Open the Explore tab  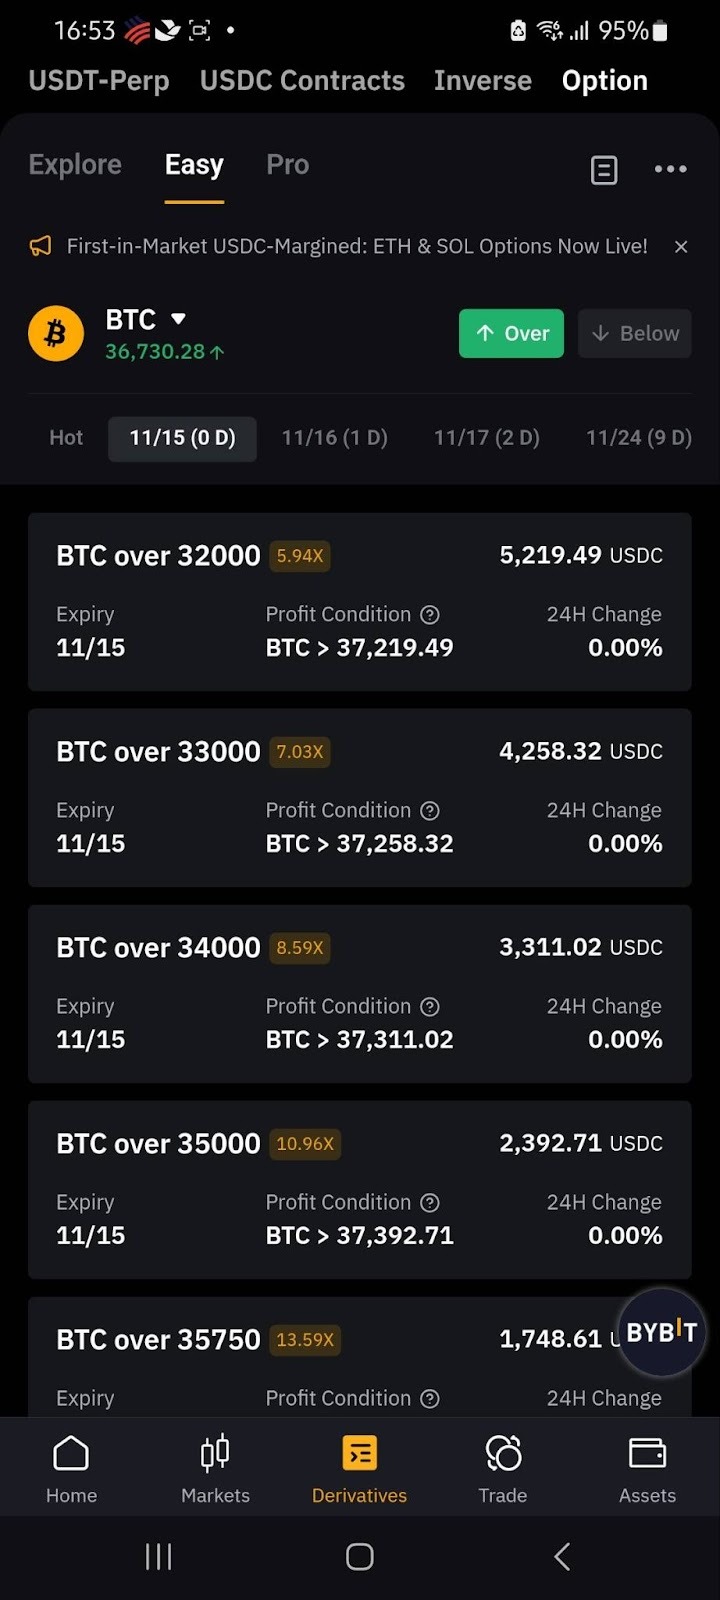click(x=75, y=165)
